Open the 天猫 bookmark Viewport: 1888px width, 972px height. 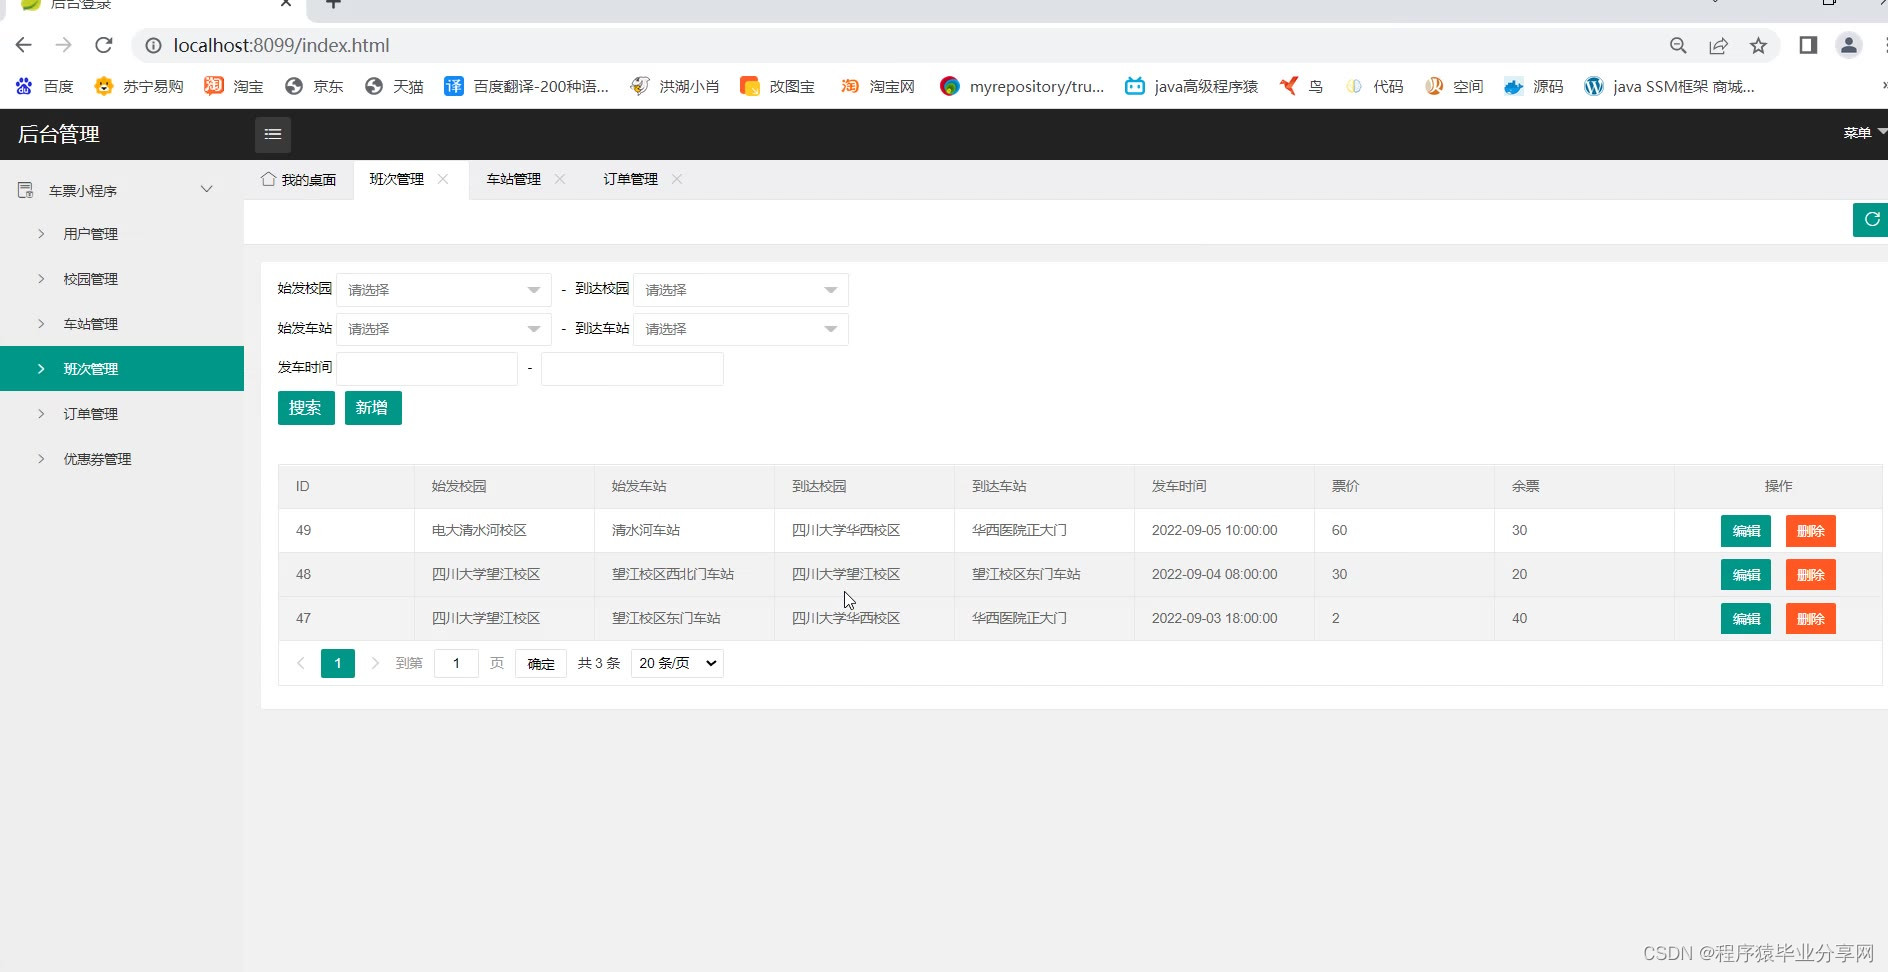pos(394,86)
